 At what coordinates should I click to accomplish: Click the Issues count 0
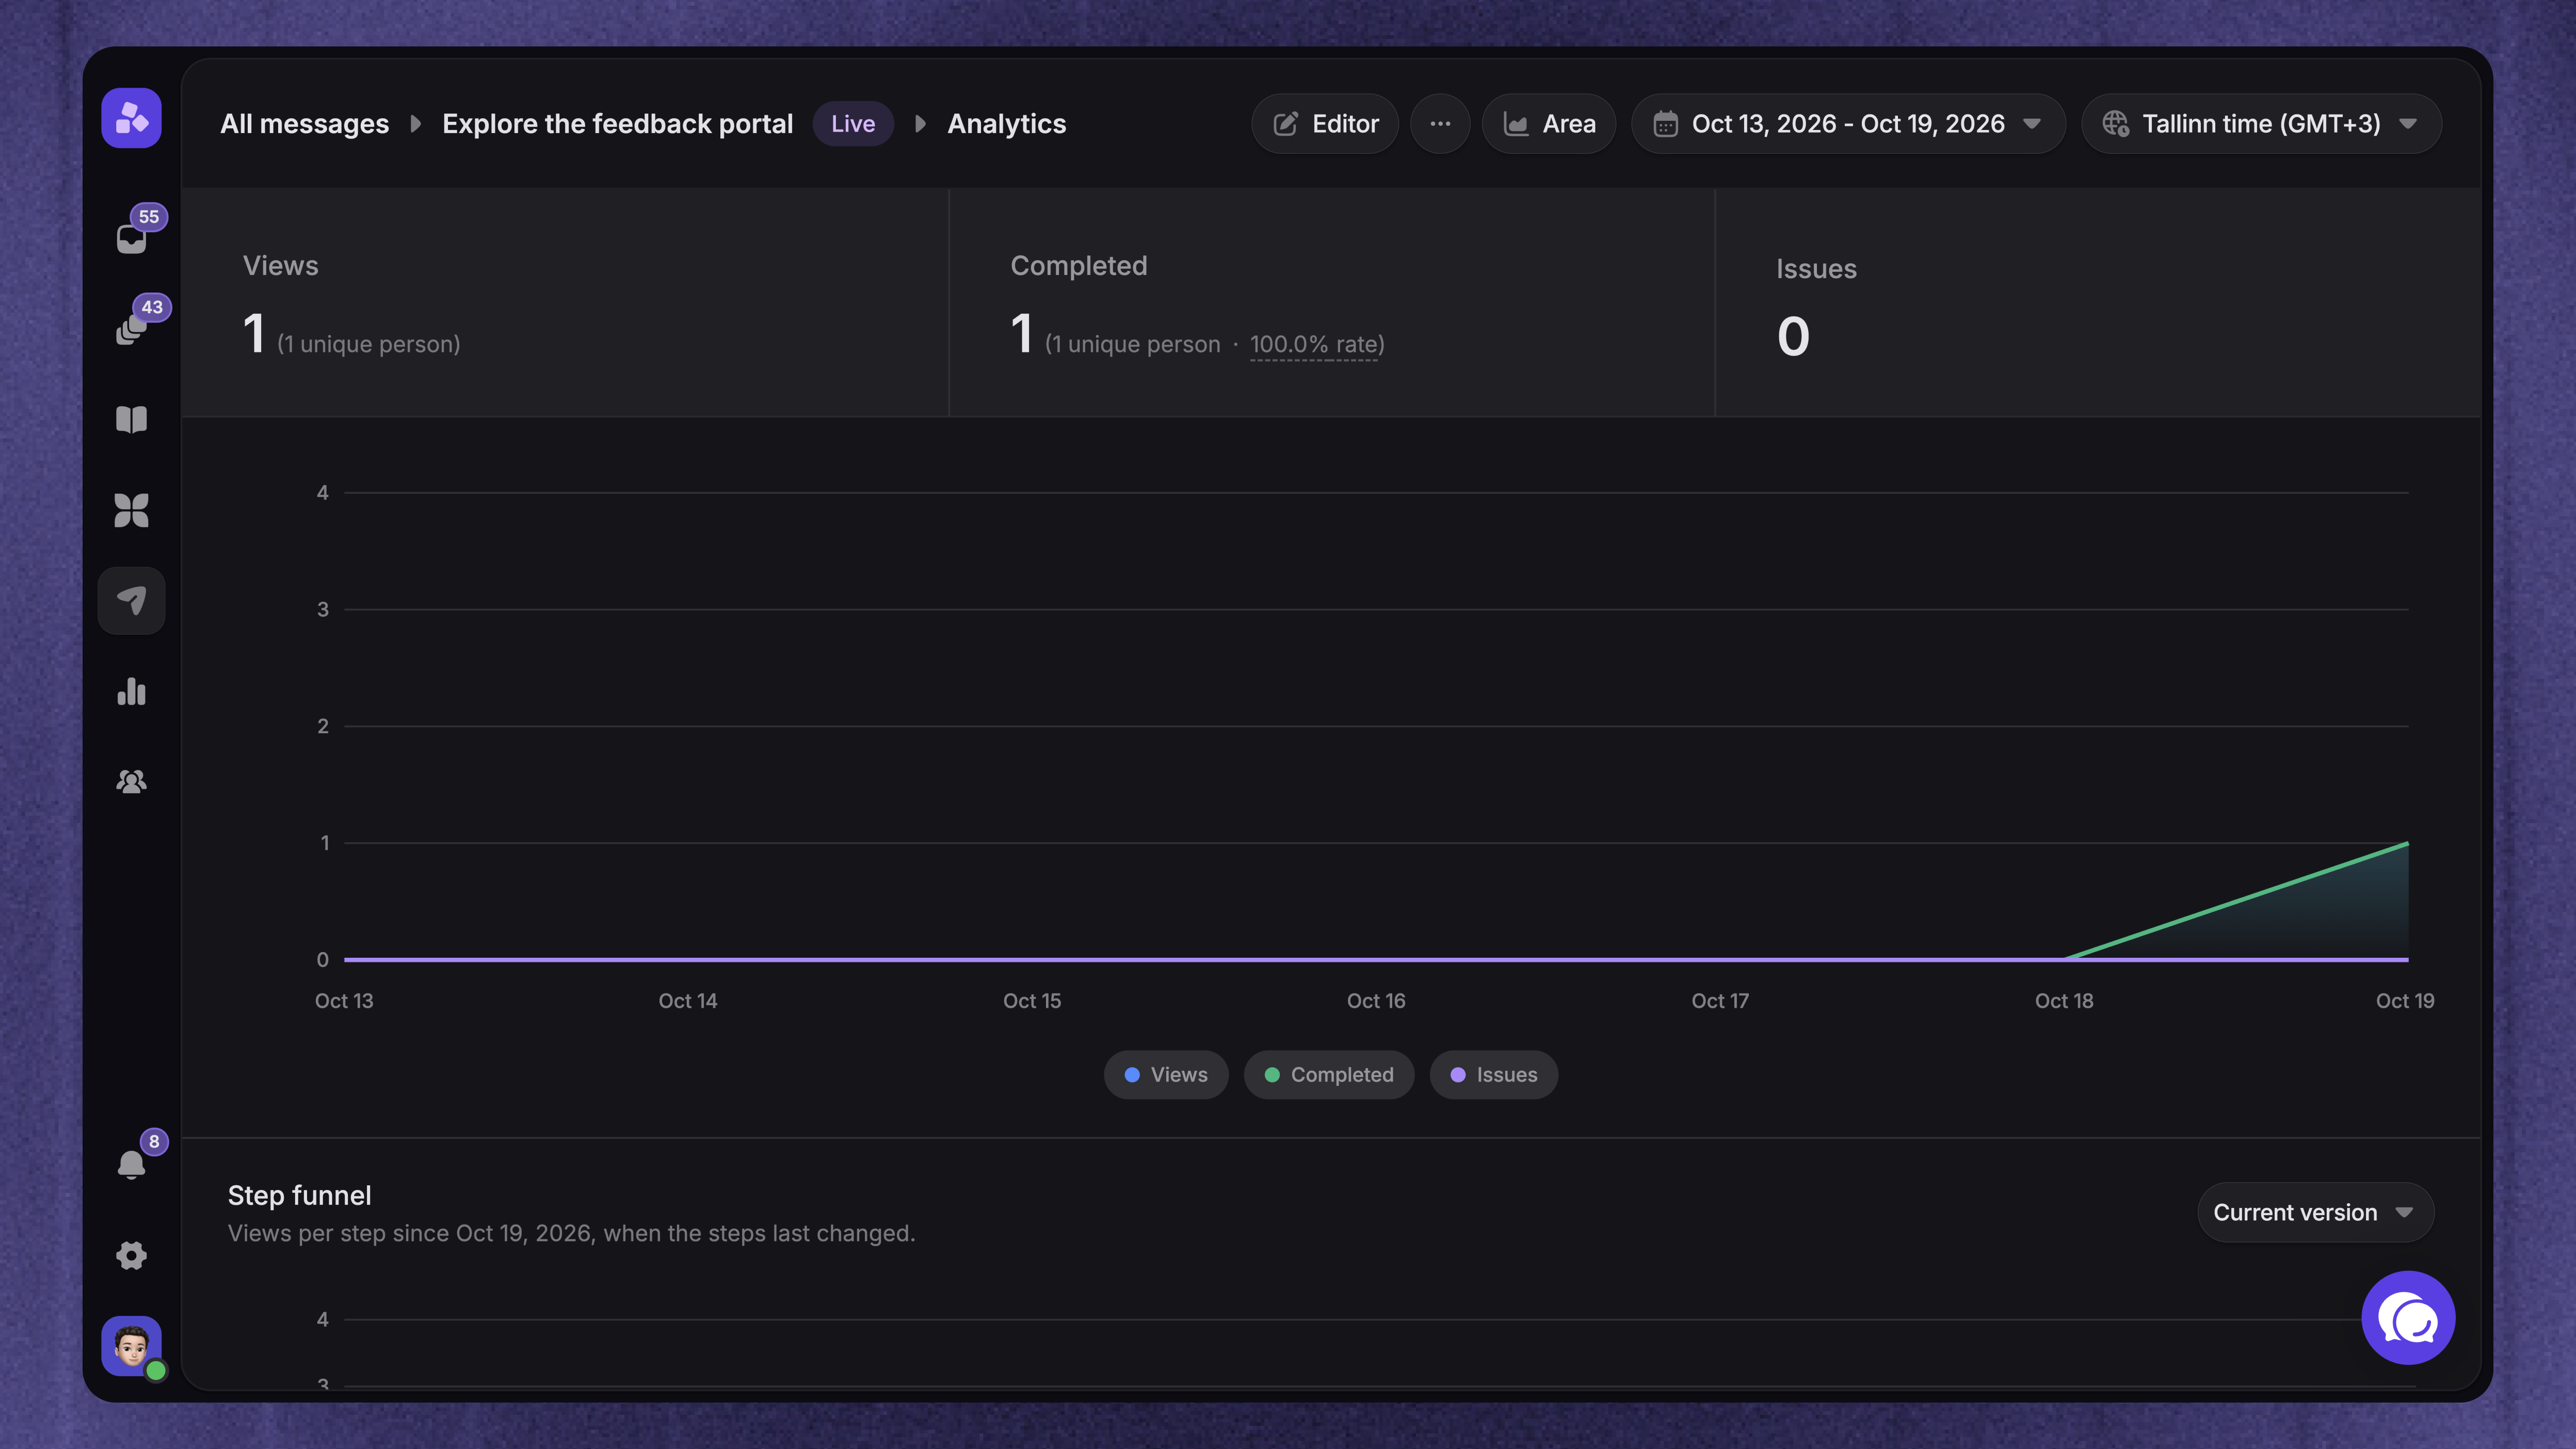[1794, 336]
